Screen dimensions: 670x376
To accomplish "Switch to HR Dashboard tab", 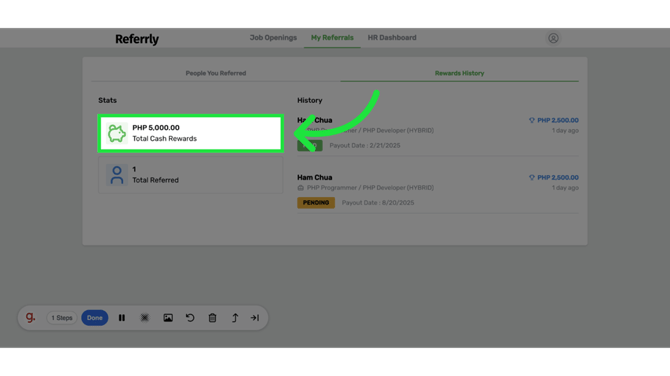I will (x=392, y=38).
